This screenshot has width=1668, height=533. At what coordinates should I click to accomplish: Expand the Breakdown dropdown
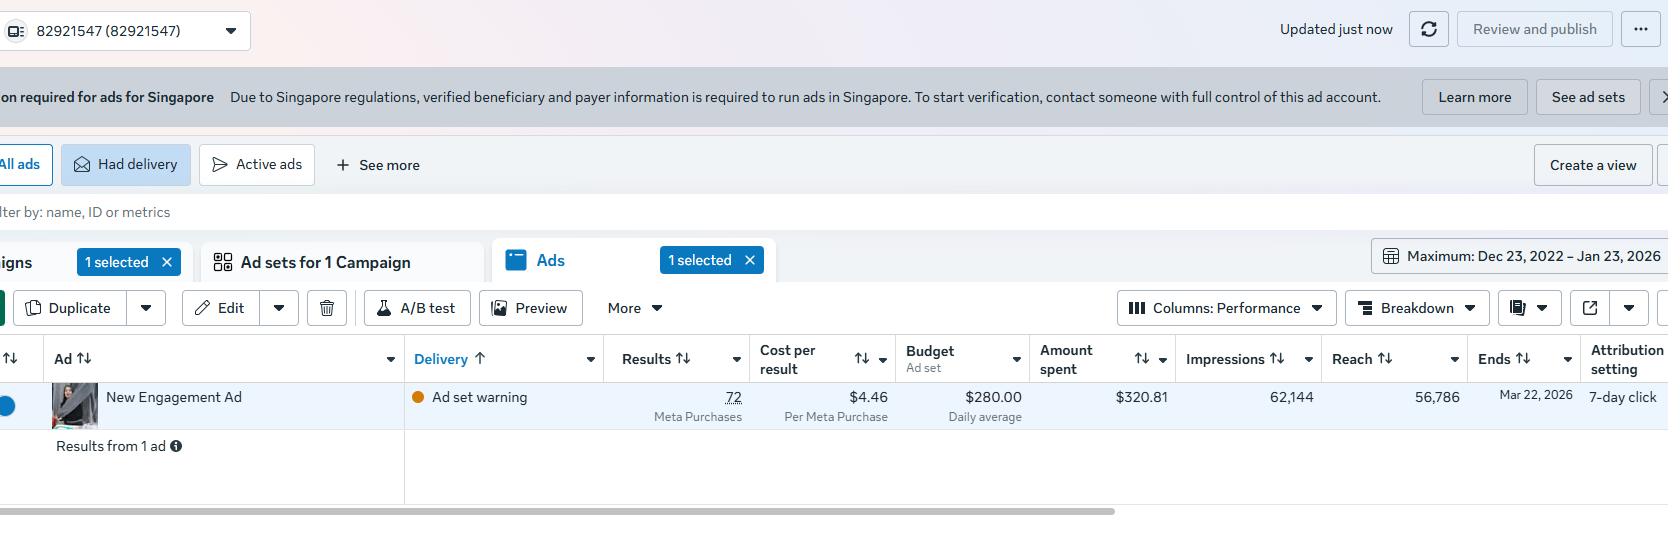coord(1416,308)
